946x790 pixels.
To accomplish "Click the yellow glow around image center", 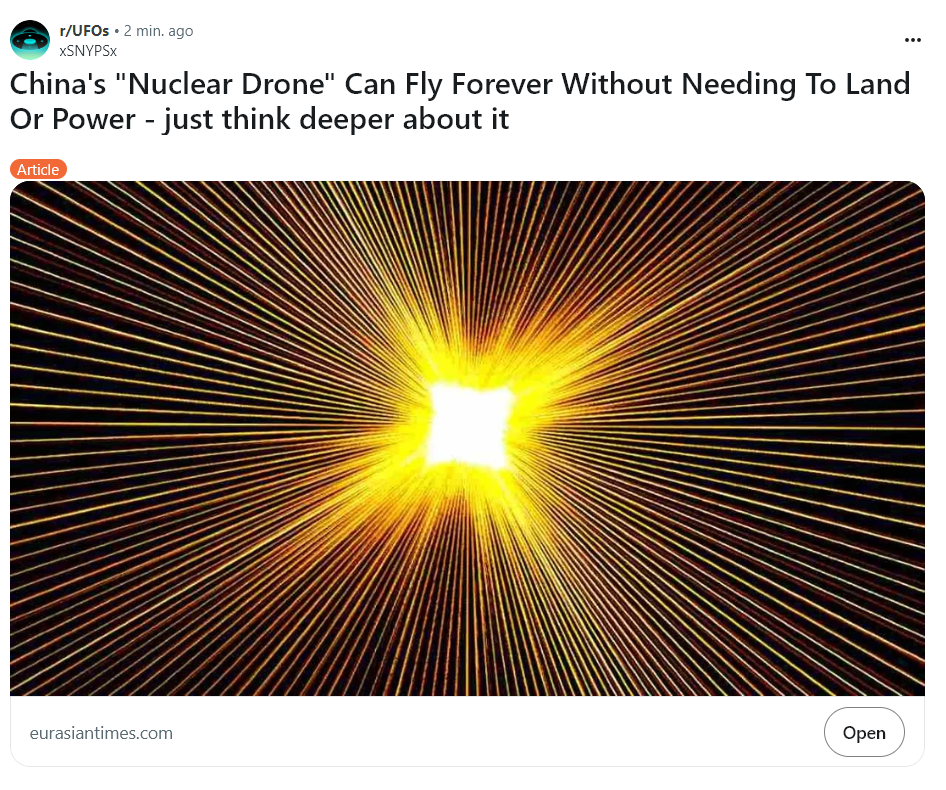I will pyautogui.click(x=469, y=425).
